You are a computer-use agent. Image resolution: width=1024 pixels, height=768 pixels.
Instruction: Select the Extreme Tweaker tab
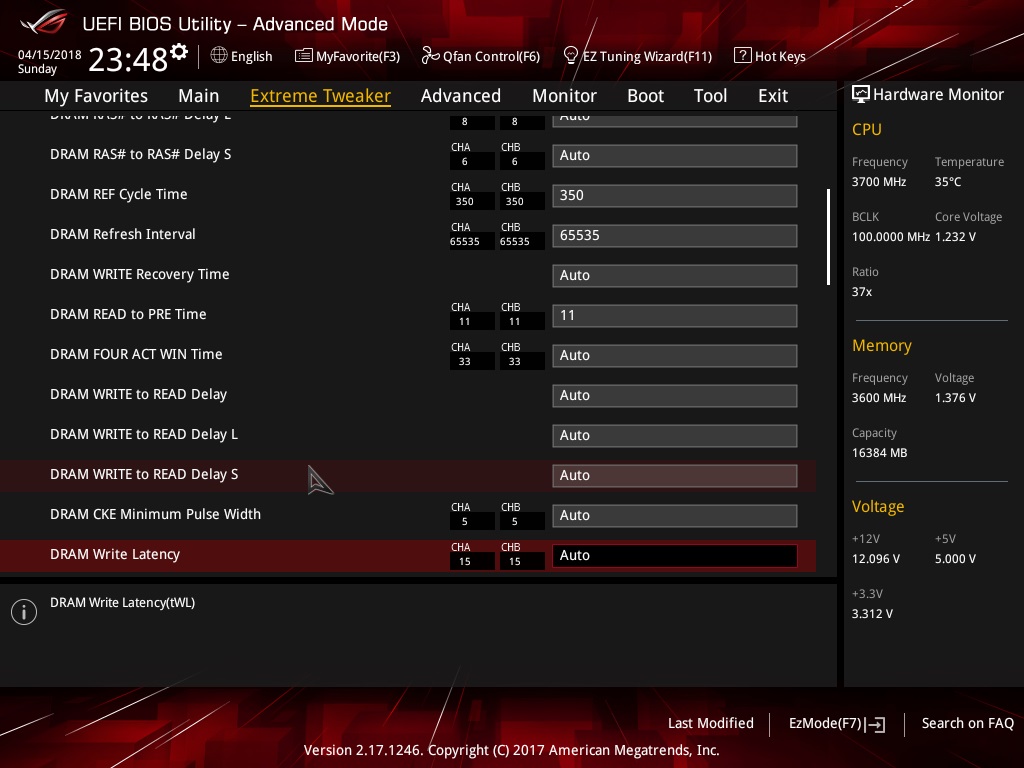pos(321,96)
